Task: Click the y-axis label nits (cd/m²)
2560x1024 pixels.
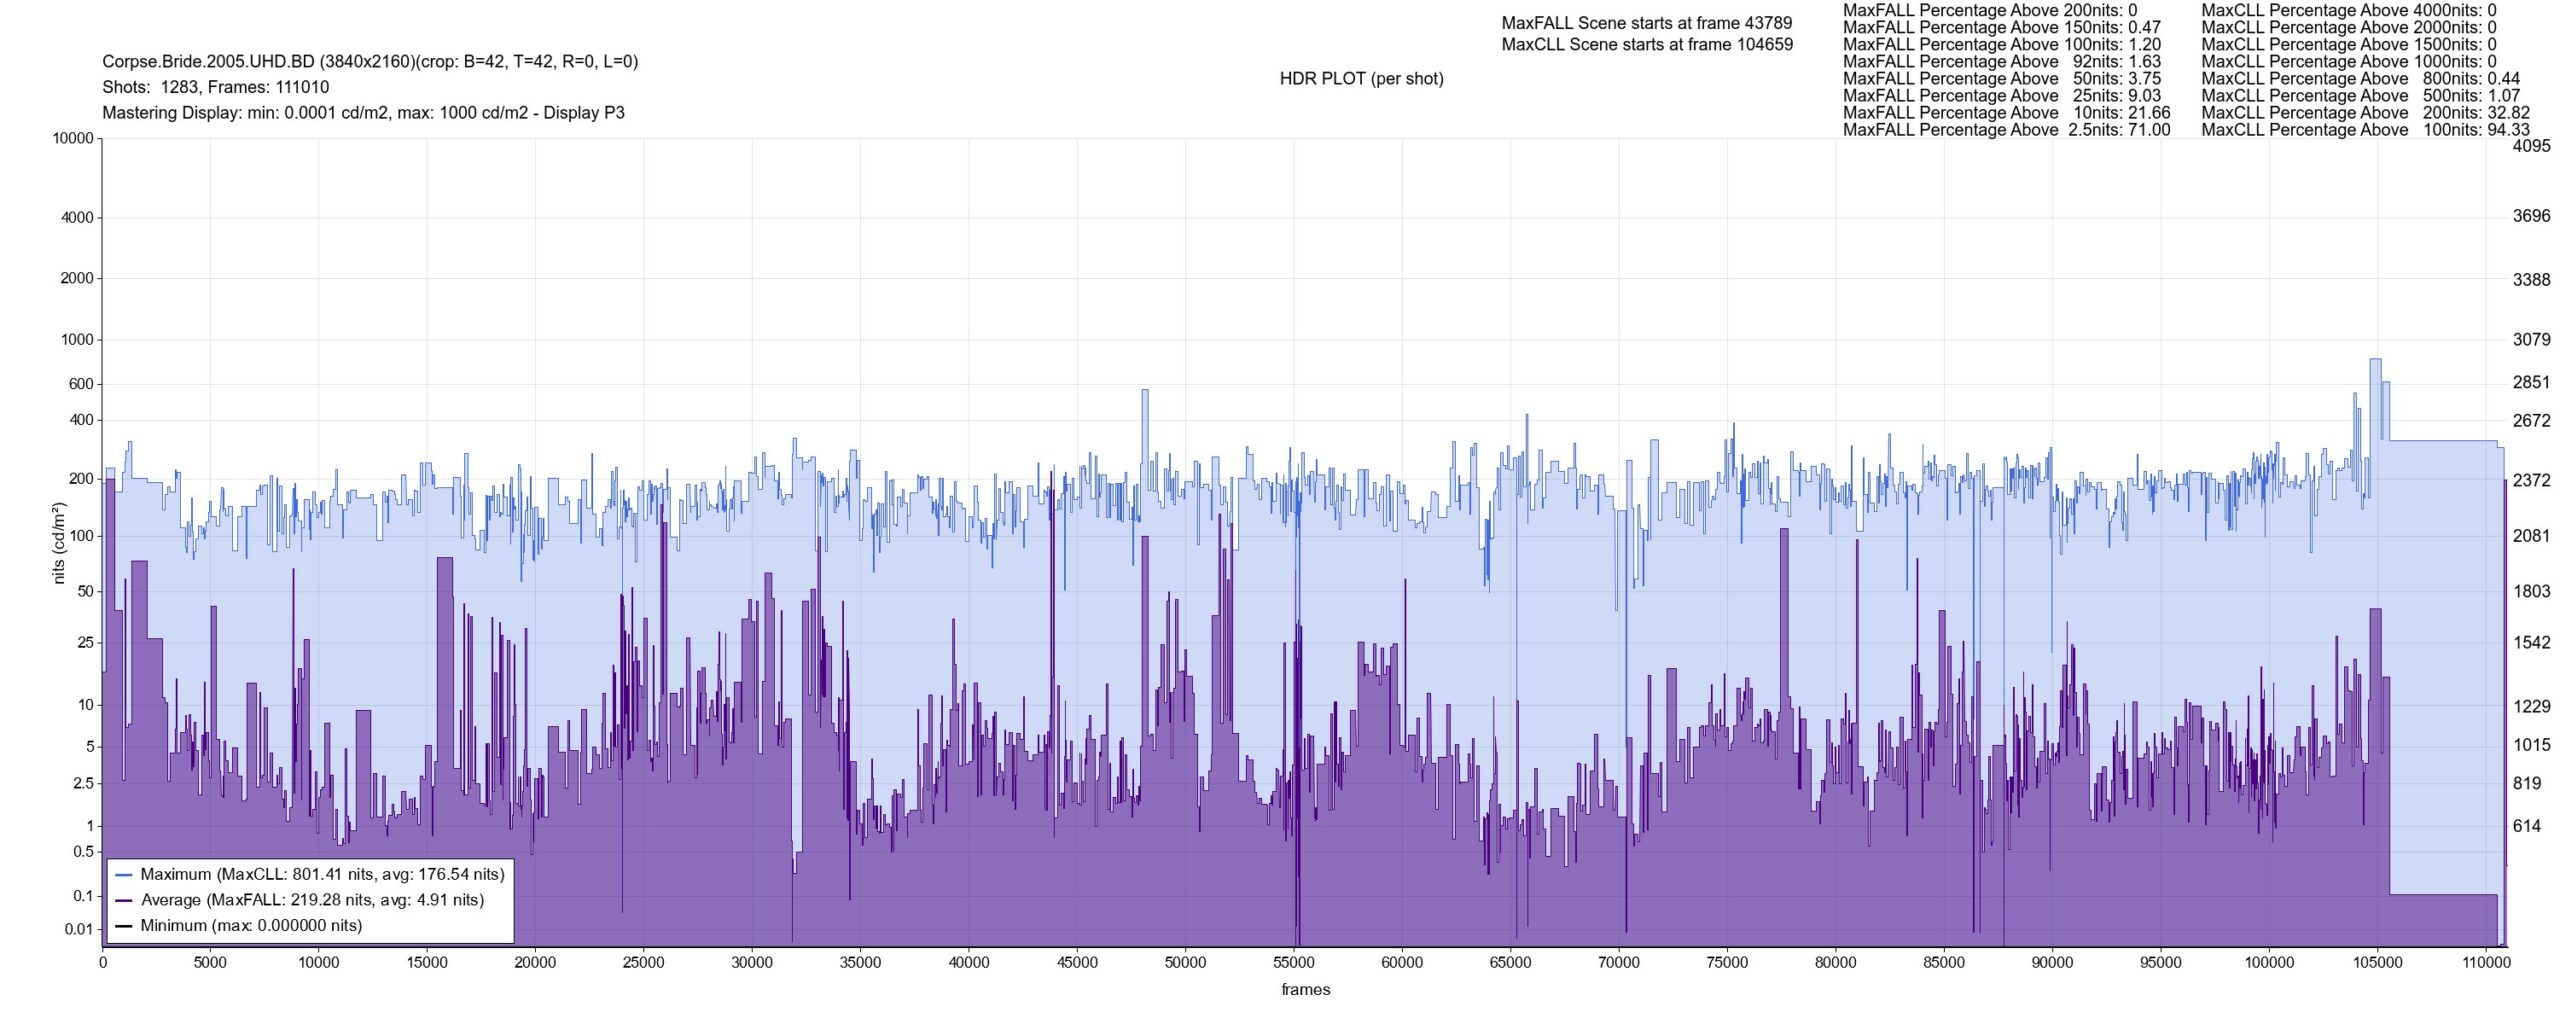Action: click(x=59, y=543)
